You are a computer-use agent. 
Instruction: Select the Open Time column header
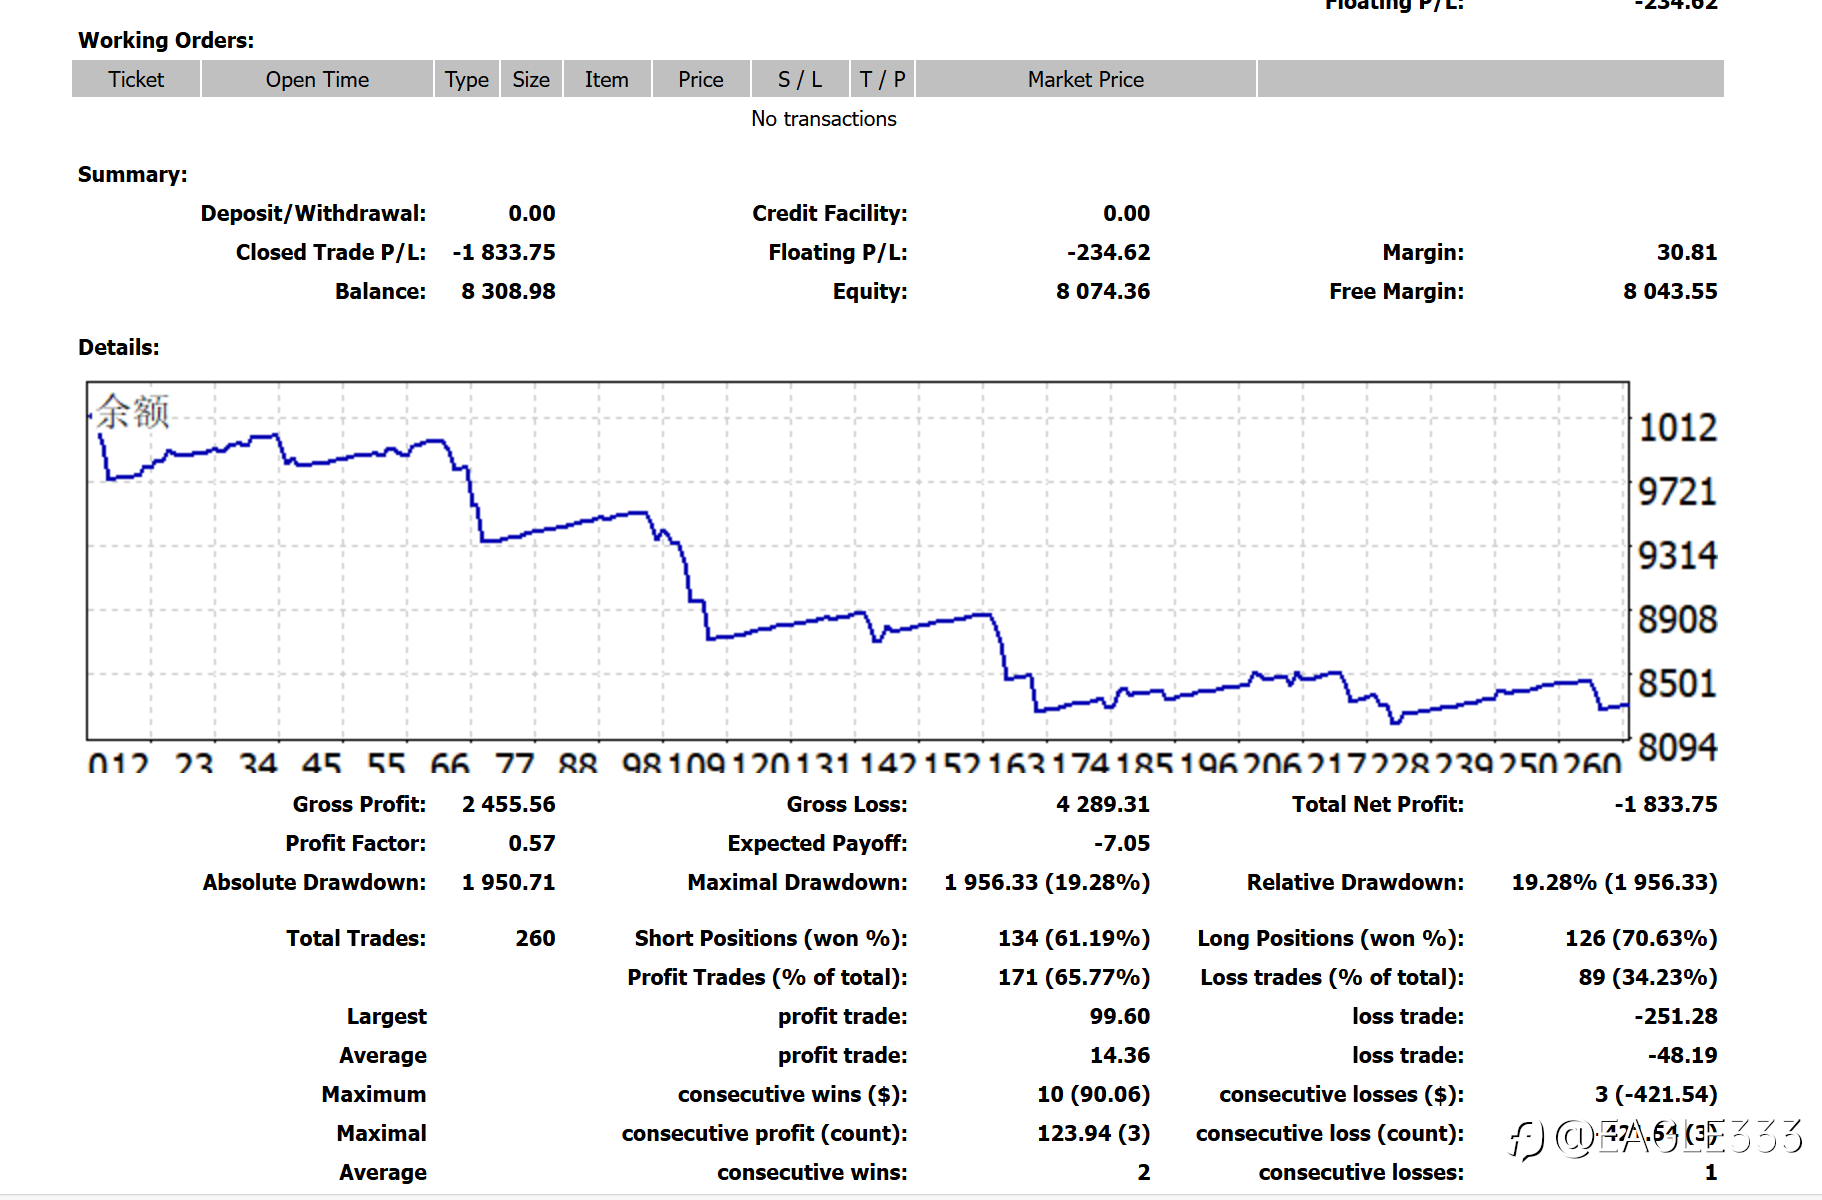[317, 79]
